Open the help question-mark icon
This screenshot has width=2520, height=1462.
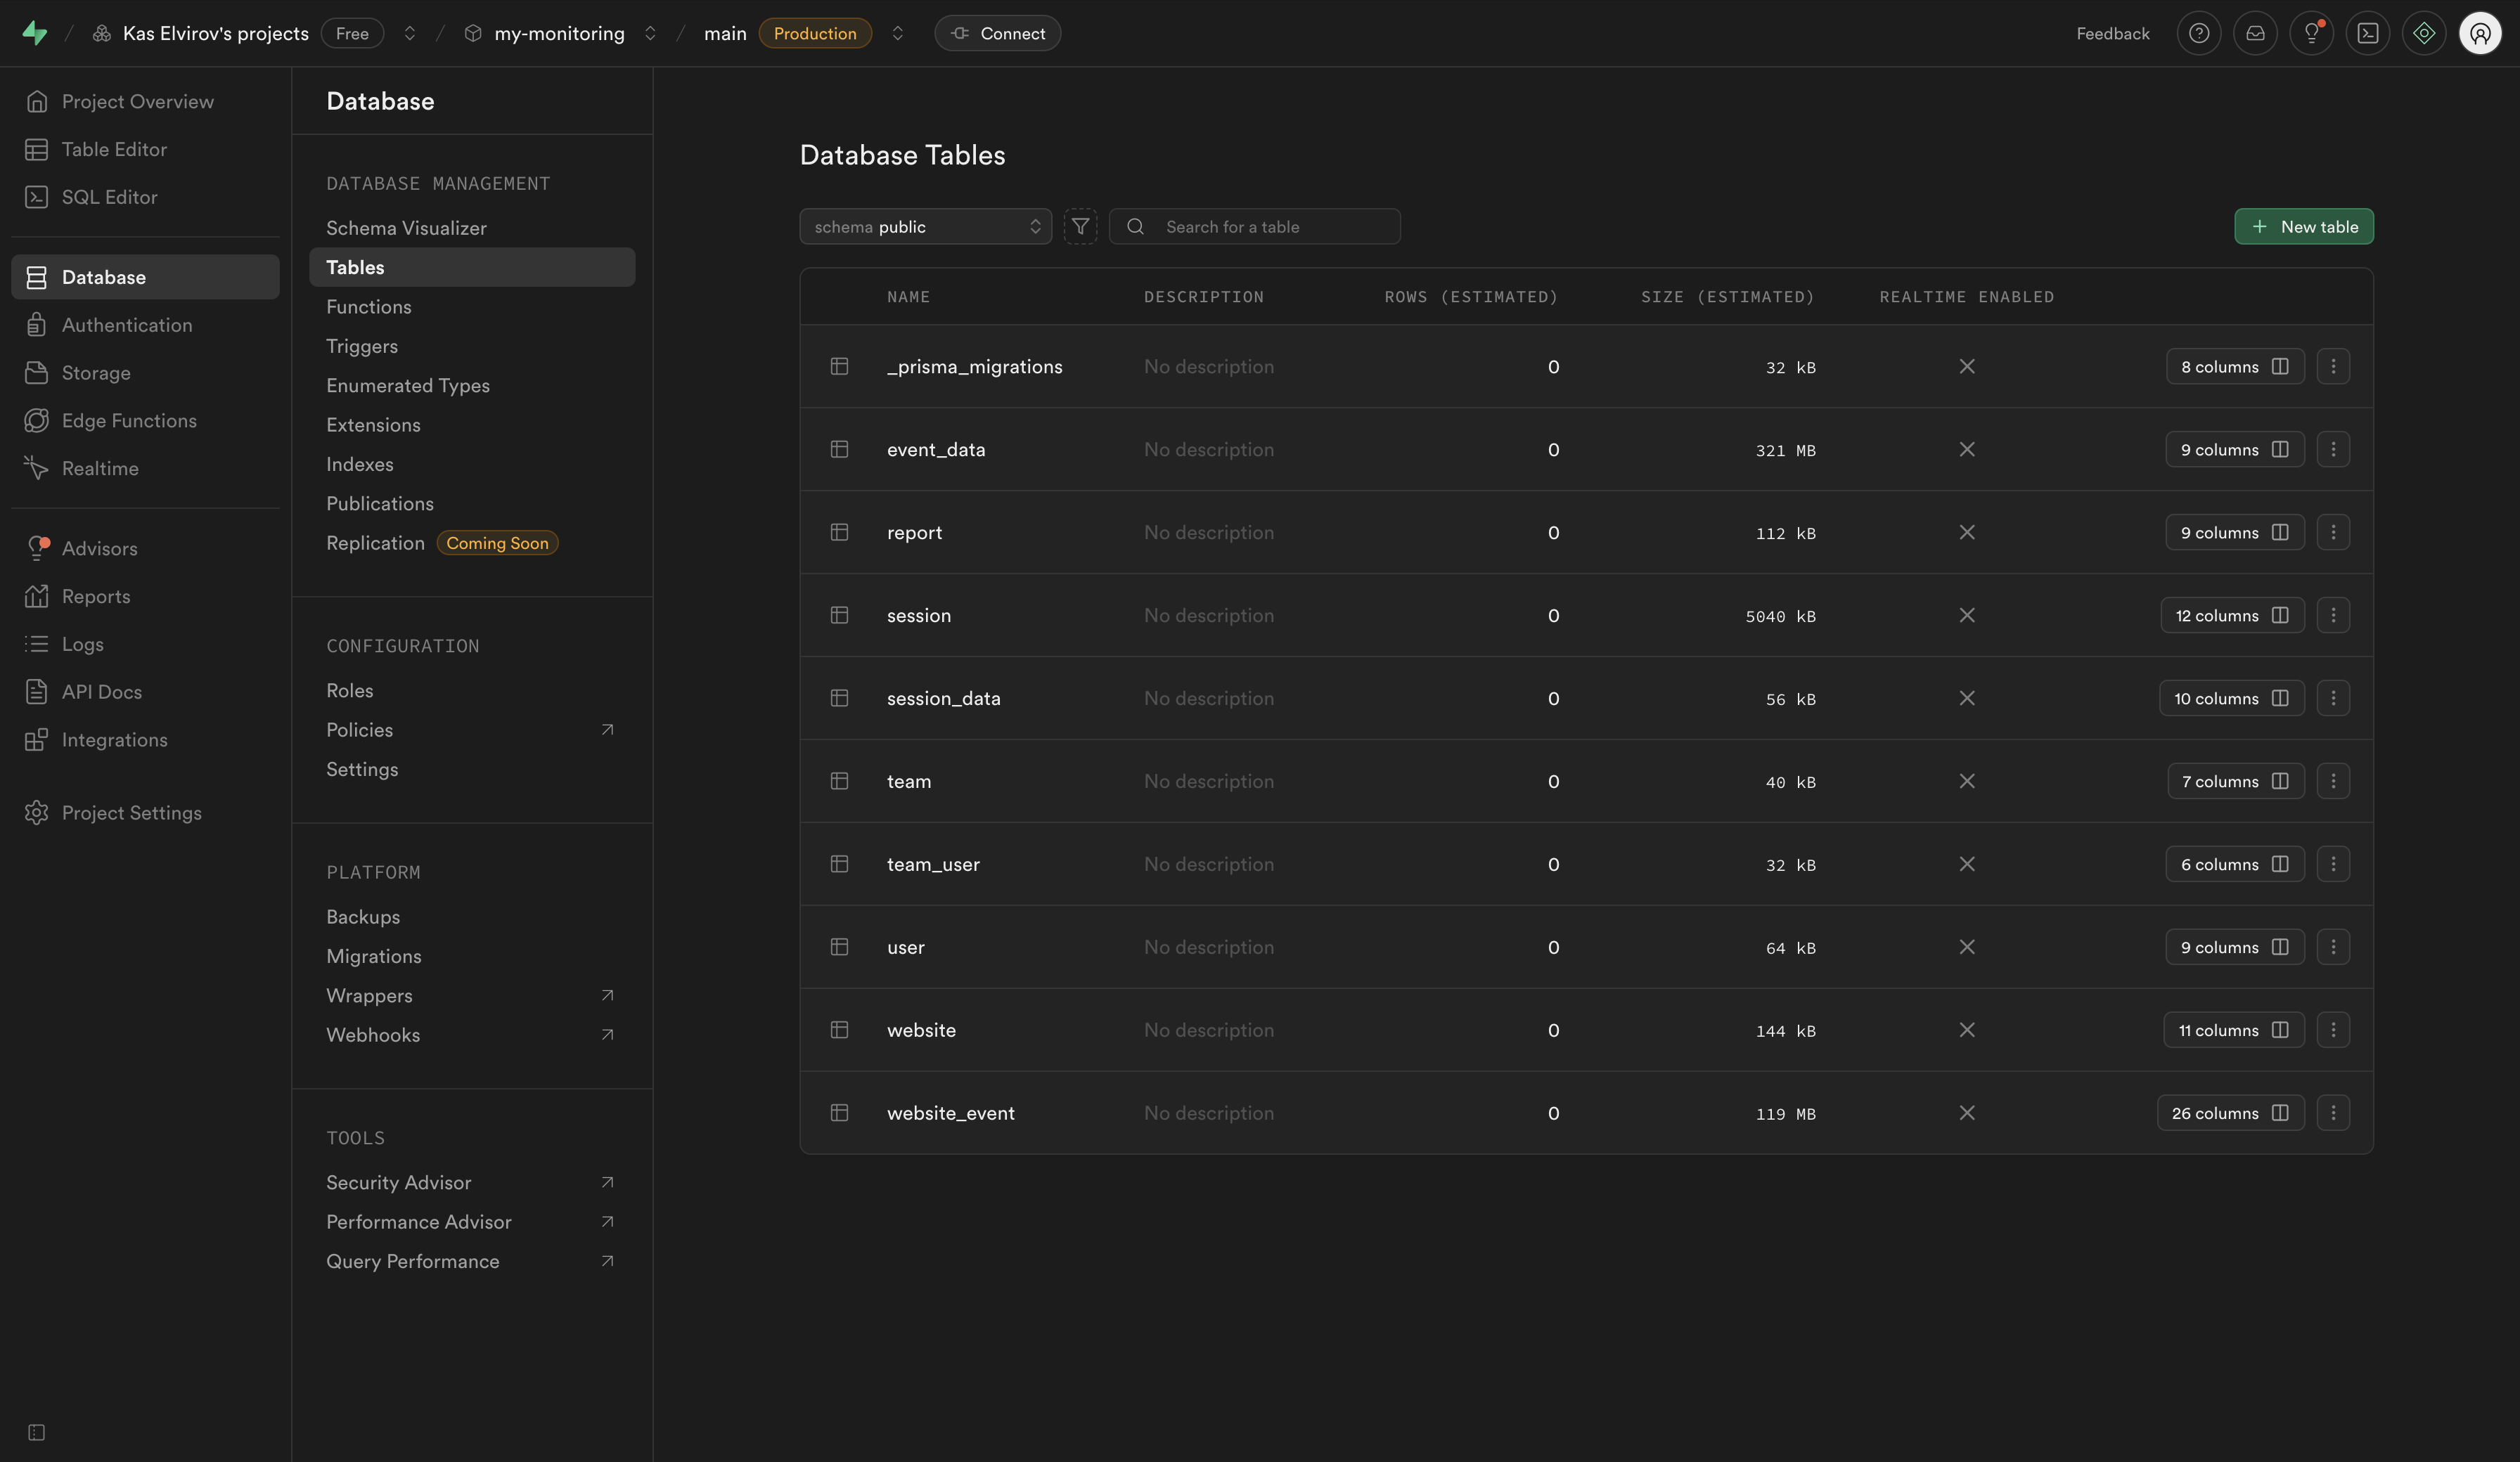click(2198, 33)
